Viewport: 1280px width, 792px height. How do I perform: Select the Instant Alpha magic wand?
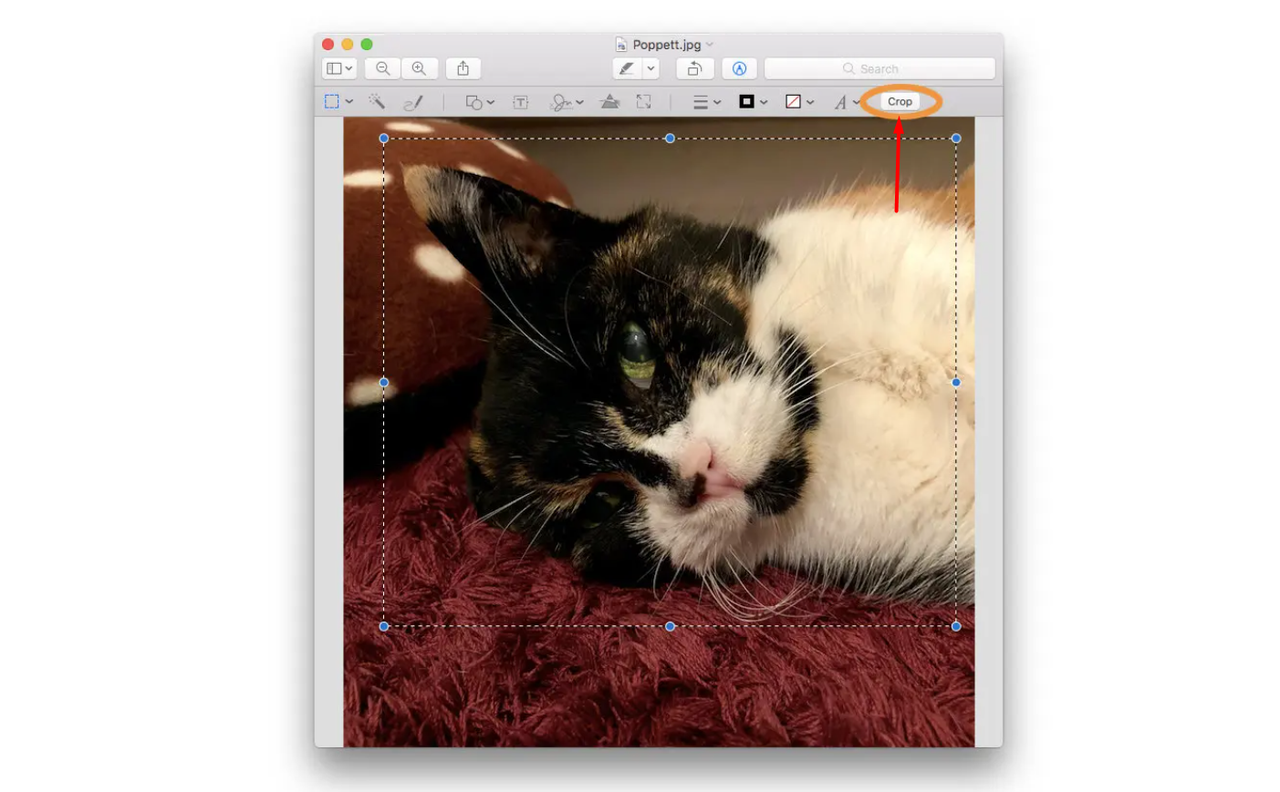tap(377, 102)
